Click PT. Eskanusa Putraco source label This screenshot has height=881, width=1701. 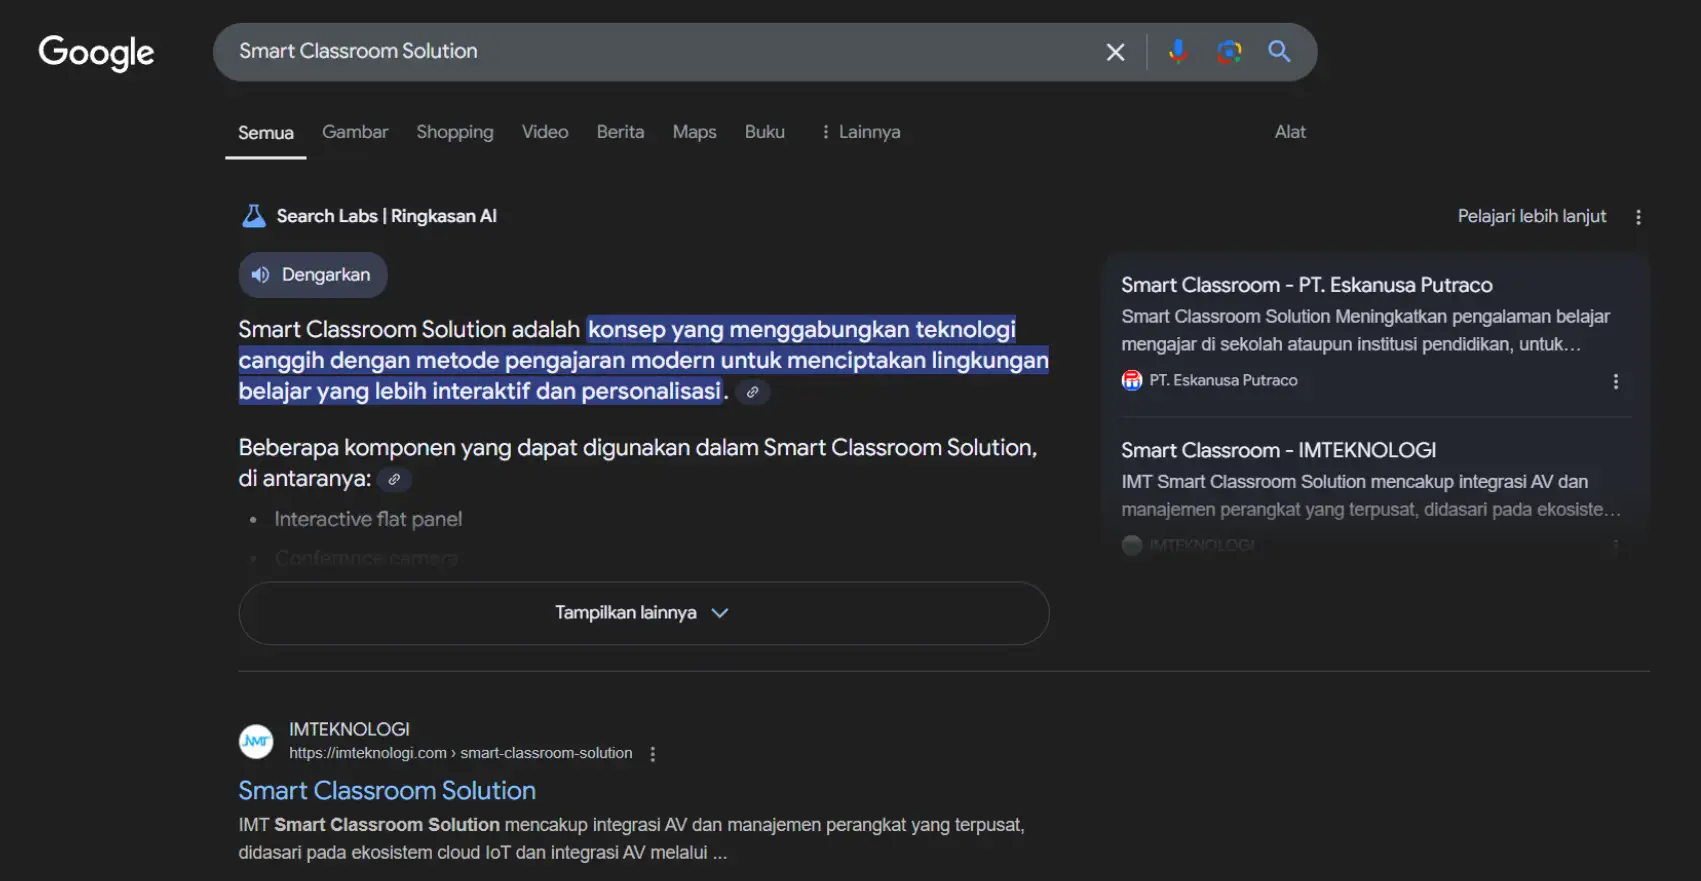pos(1223,380)
